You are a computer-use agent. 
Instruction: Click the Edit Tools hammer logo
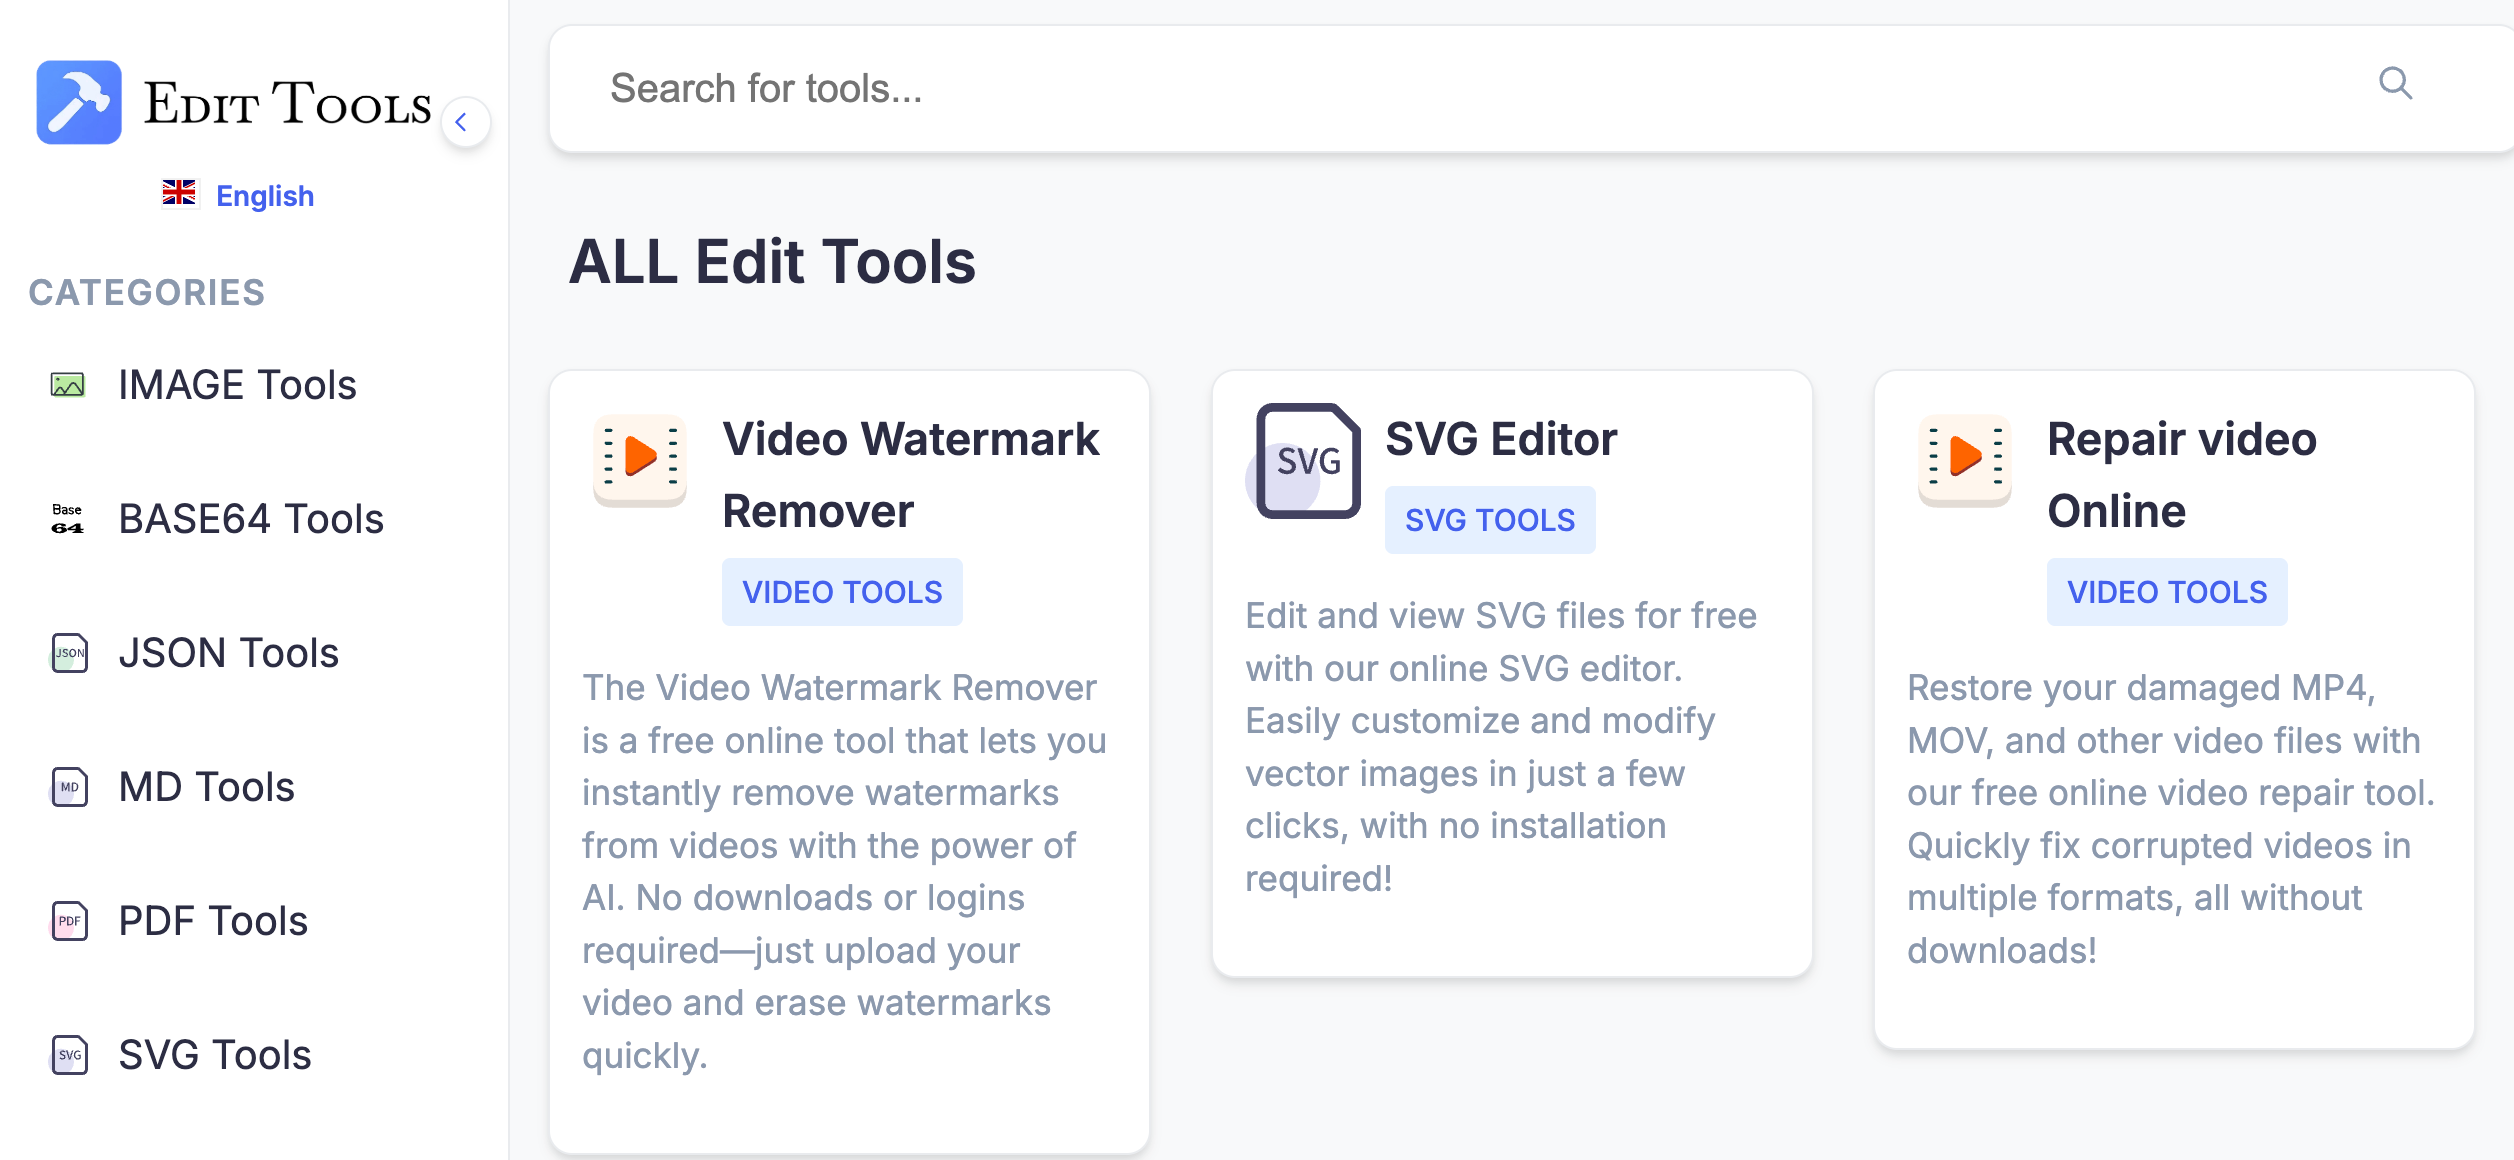point(79,102)
